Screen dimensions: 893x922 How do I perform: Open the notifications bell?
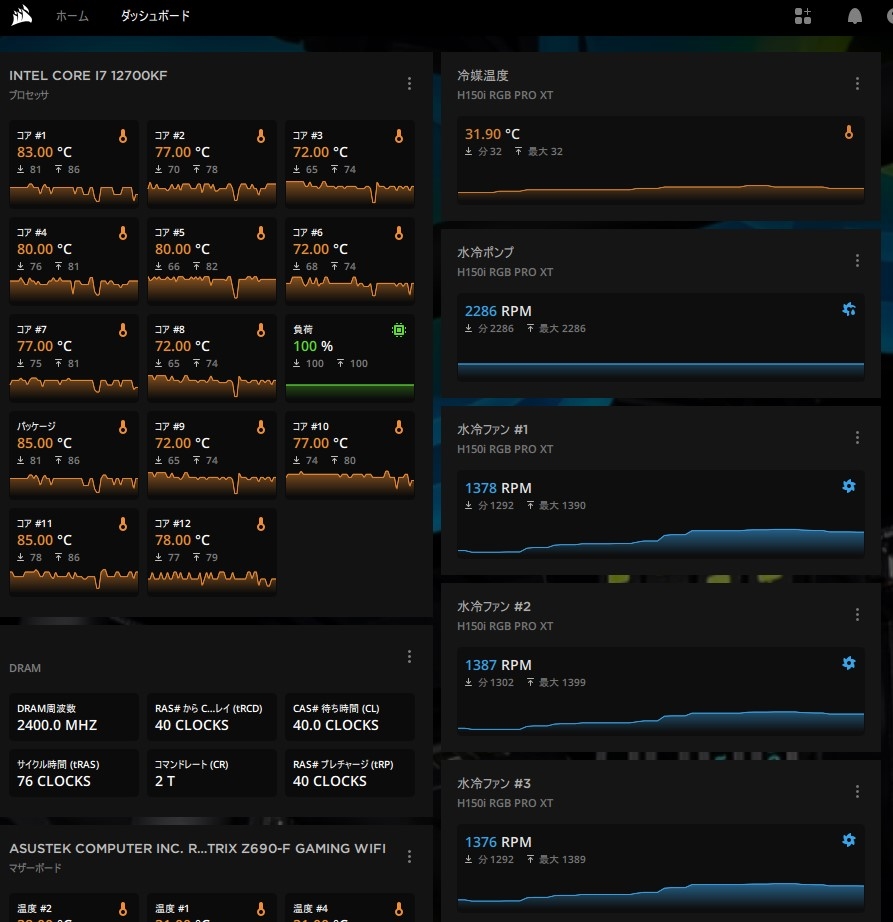click(854, 16)
